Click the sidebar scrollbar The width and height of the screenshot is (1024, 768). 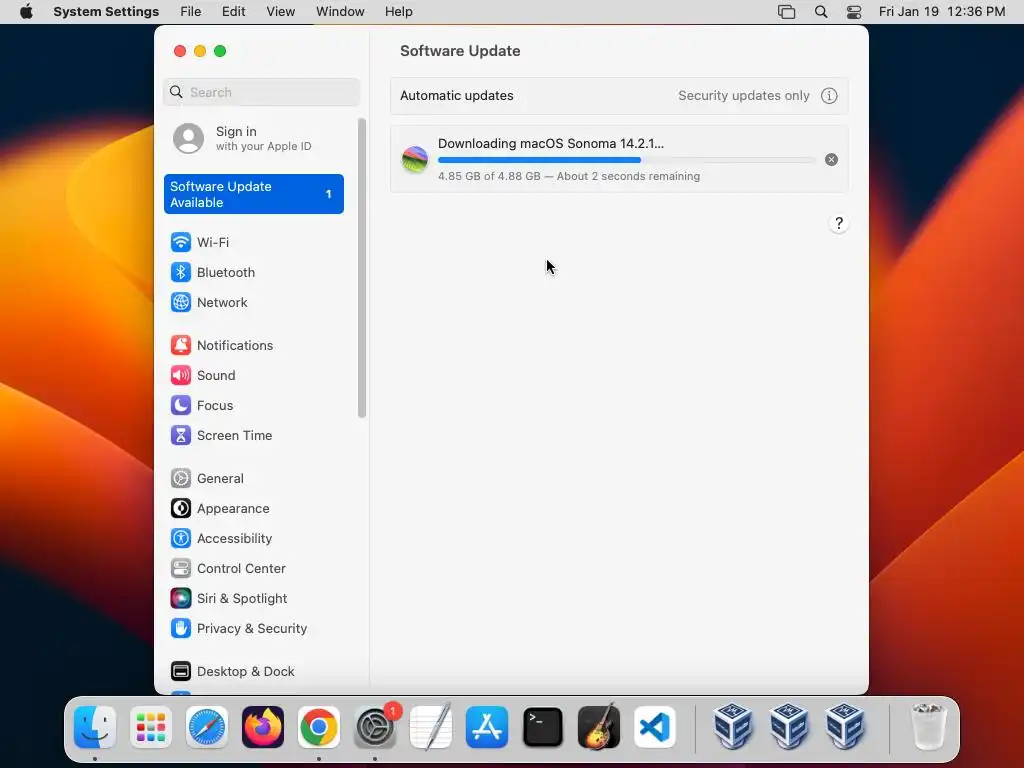[362, 268]
